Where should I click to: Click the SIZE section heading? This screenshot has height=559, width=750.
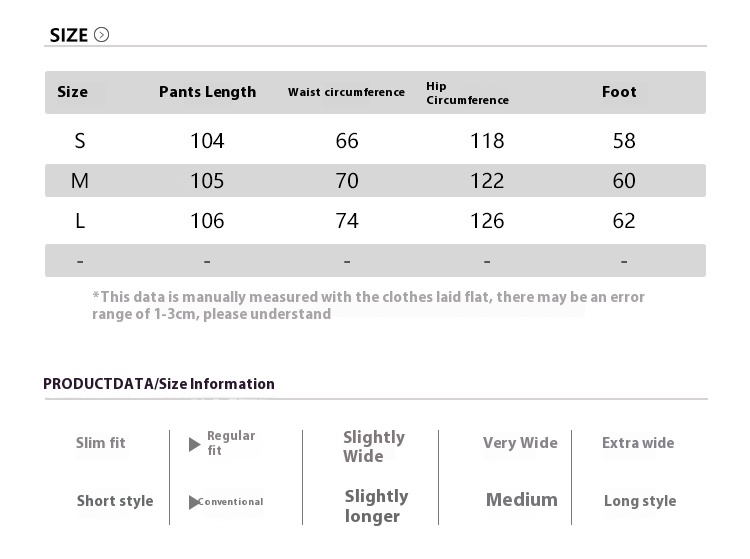coord(69,36)
